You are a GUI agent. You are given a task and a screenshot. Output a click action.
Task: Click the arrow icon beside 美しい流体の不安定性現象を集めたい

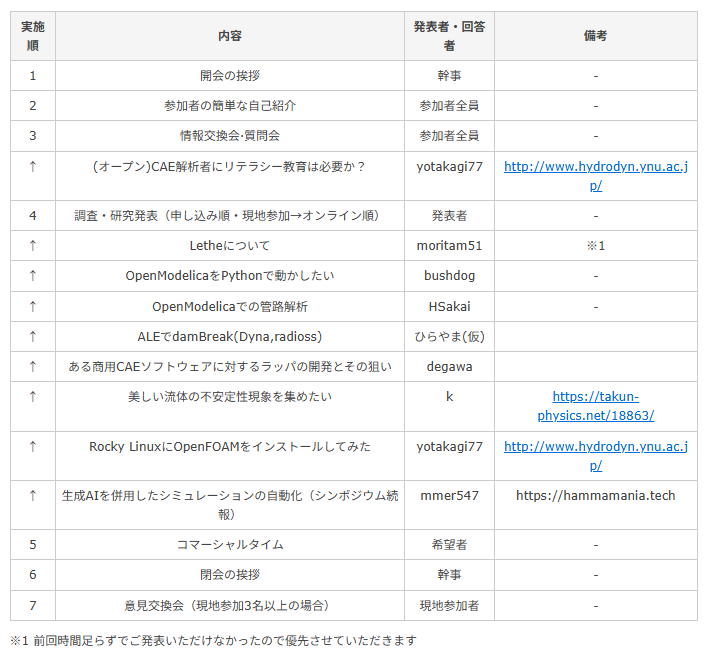coord(33,398)
